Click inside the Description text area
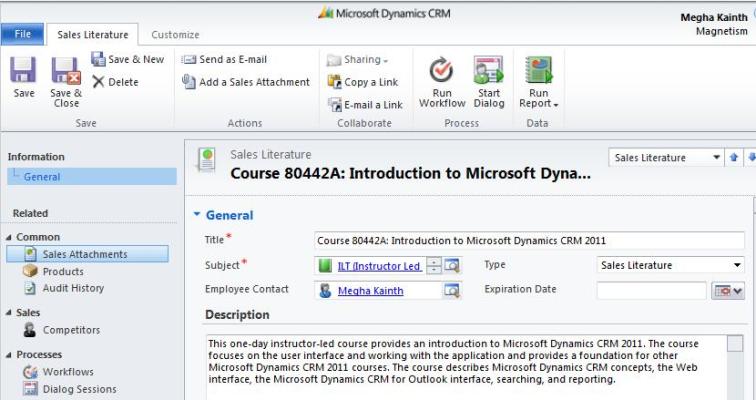The width and height of the screenshot is (756, 400). [467, 366]
